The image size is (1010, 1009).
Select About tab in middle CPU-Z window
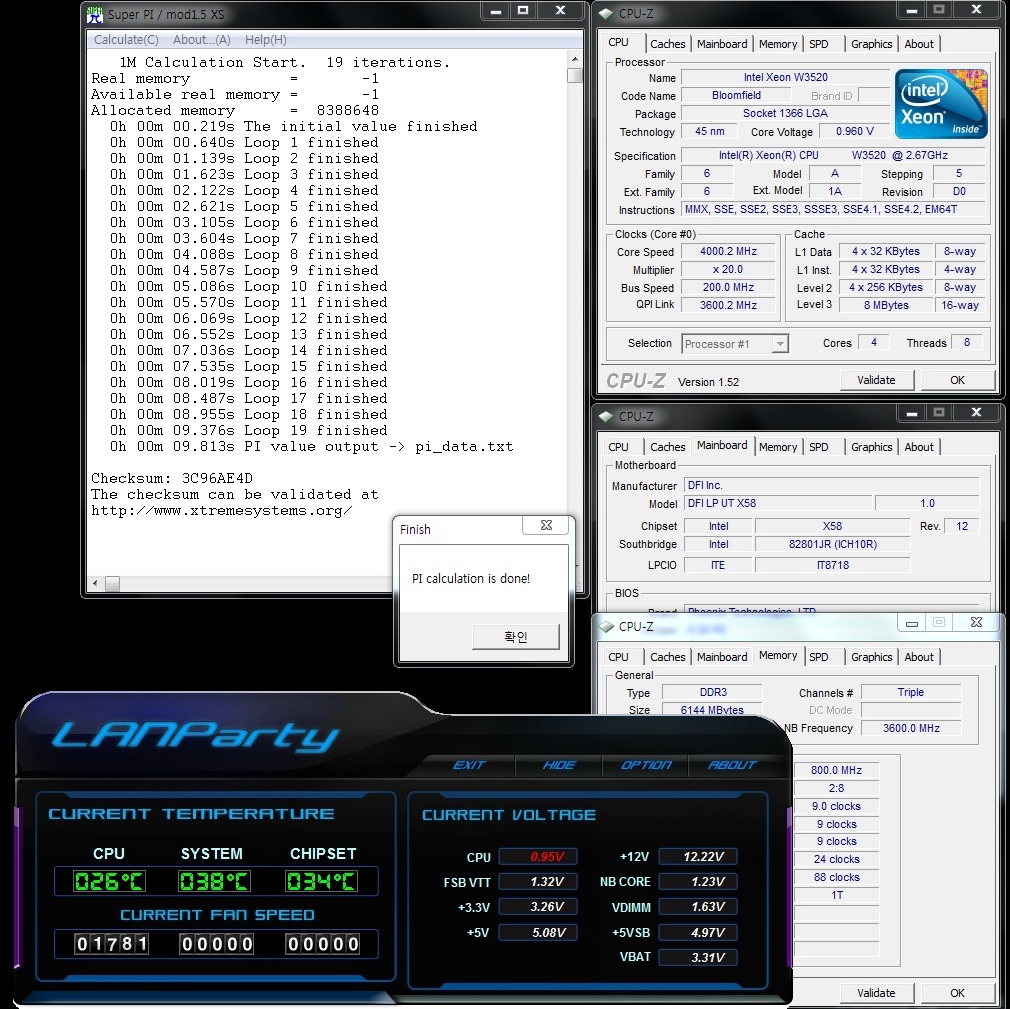[x=919, y=447]
